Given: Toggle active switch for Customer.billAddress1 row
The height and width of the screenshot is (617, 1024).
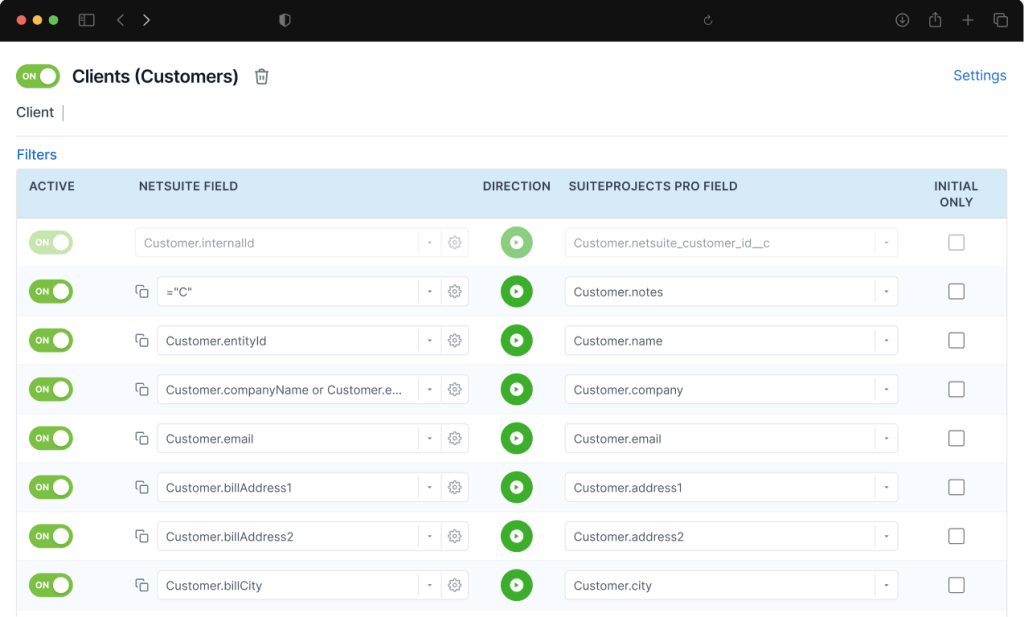Looking at the screenshot, I should [51, 487].
